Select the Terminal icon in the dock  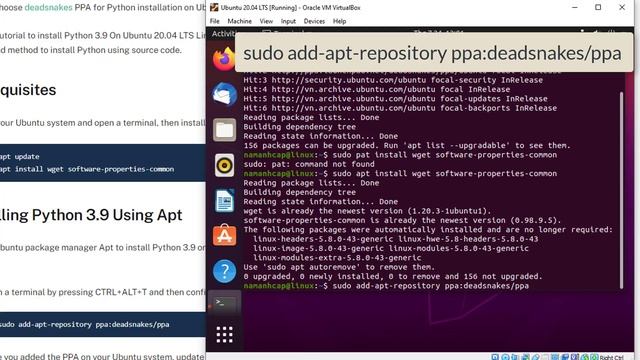(224, 304)
